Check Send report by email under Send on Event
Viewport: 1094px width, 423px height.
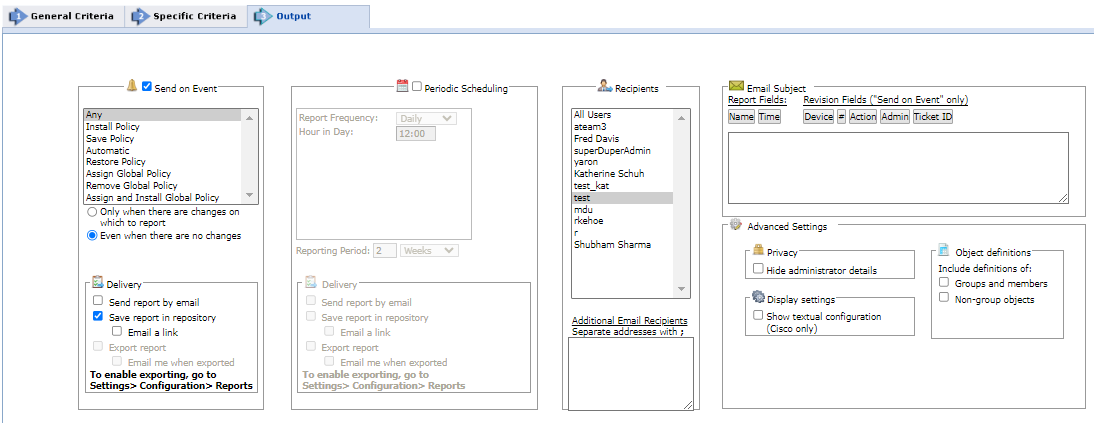(98, 300)
